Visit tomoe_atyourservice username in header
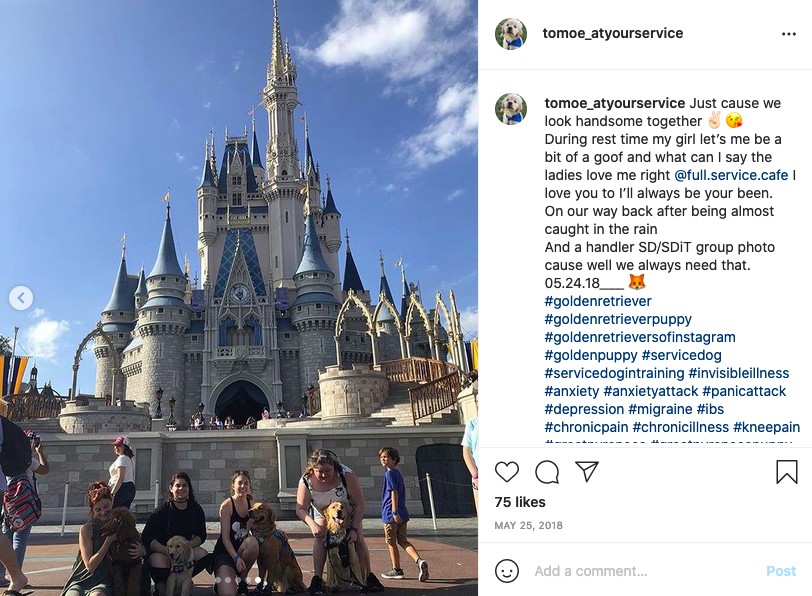Viewport: 812px width, 596px height. 613,33
